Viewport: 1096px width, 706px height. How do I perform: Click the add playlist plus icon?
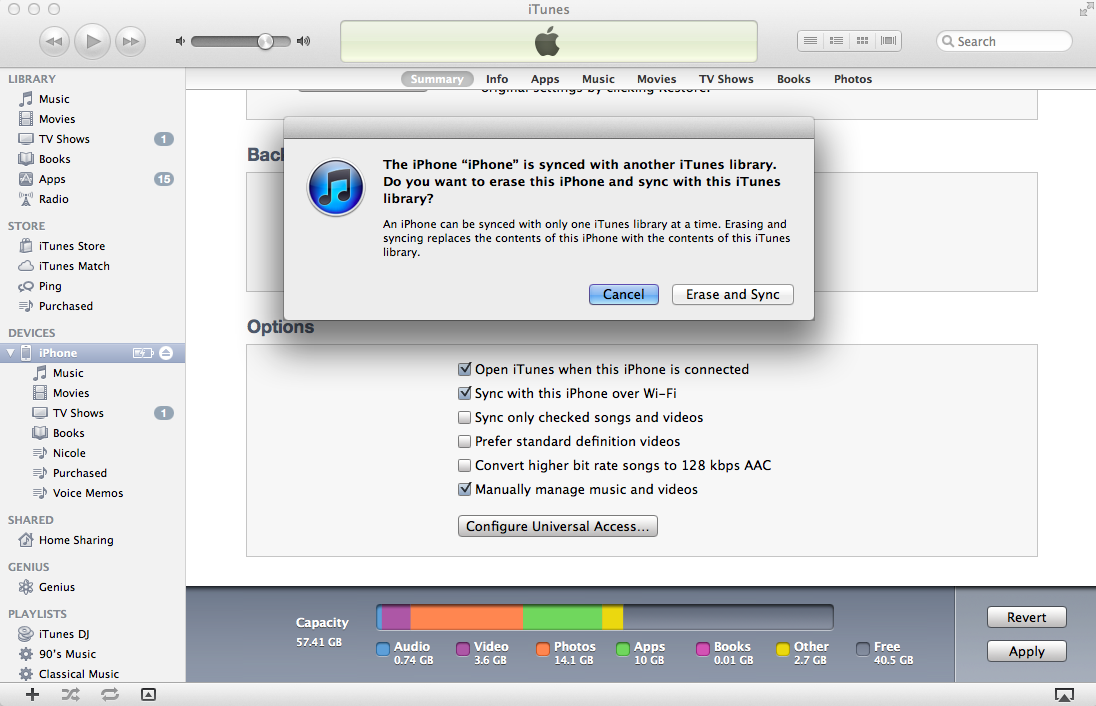32,694
